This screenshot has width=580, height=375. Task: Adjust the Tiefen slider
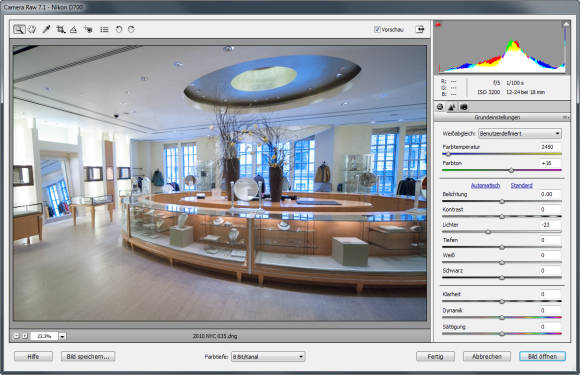click(502, 247)
